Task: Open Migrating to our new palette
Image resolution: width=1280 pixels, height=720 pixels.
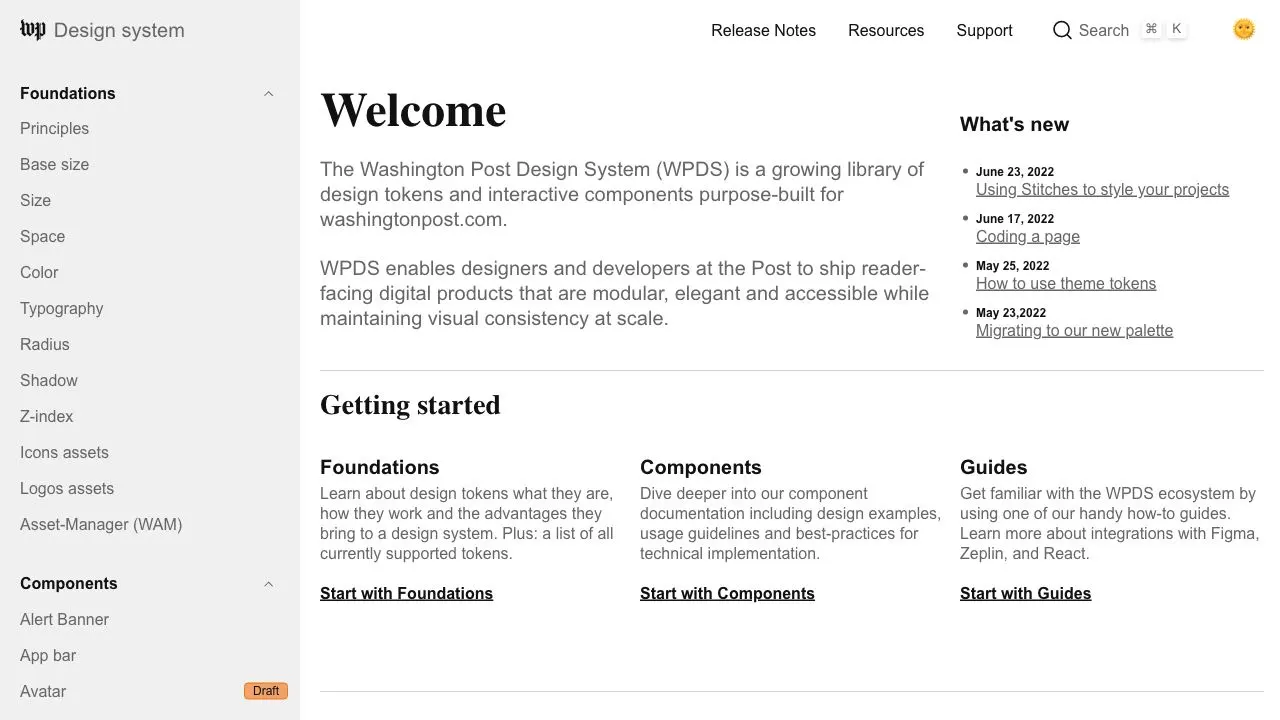Action: tap(1074, 331)
